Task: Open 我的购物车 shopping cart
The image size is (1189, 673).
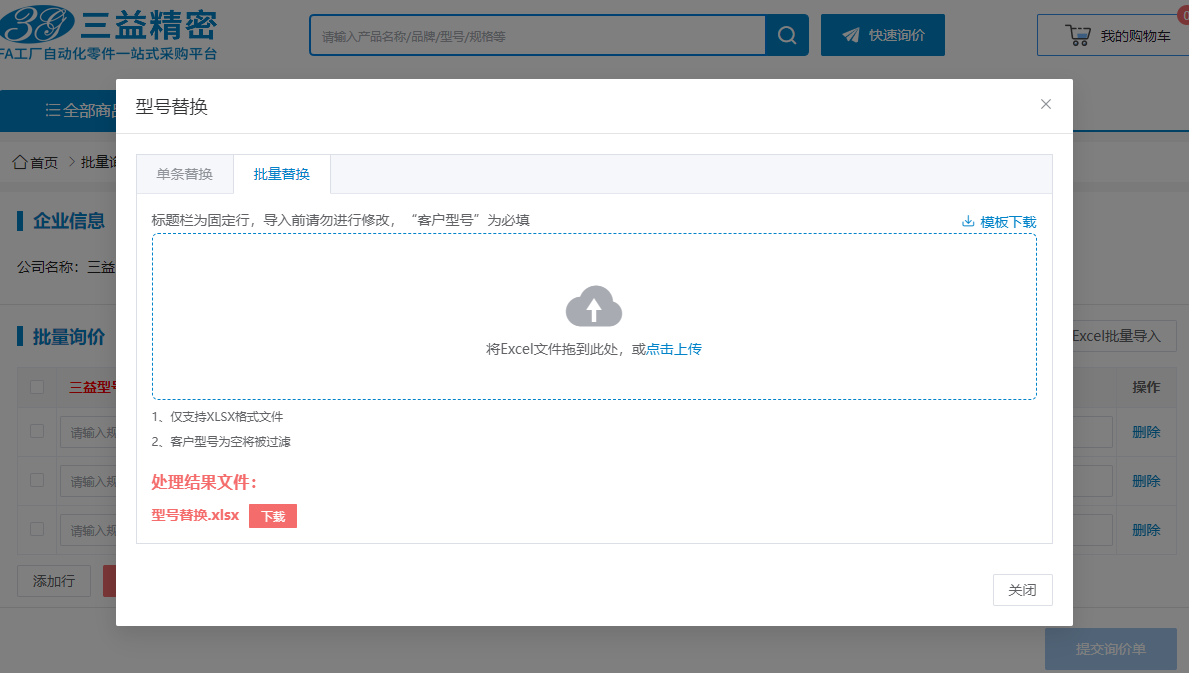Action: [1112, 35]
